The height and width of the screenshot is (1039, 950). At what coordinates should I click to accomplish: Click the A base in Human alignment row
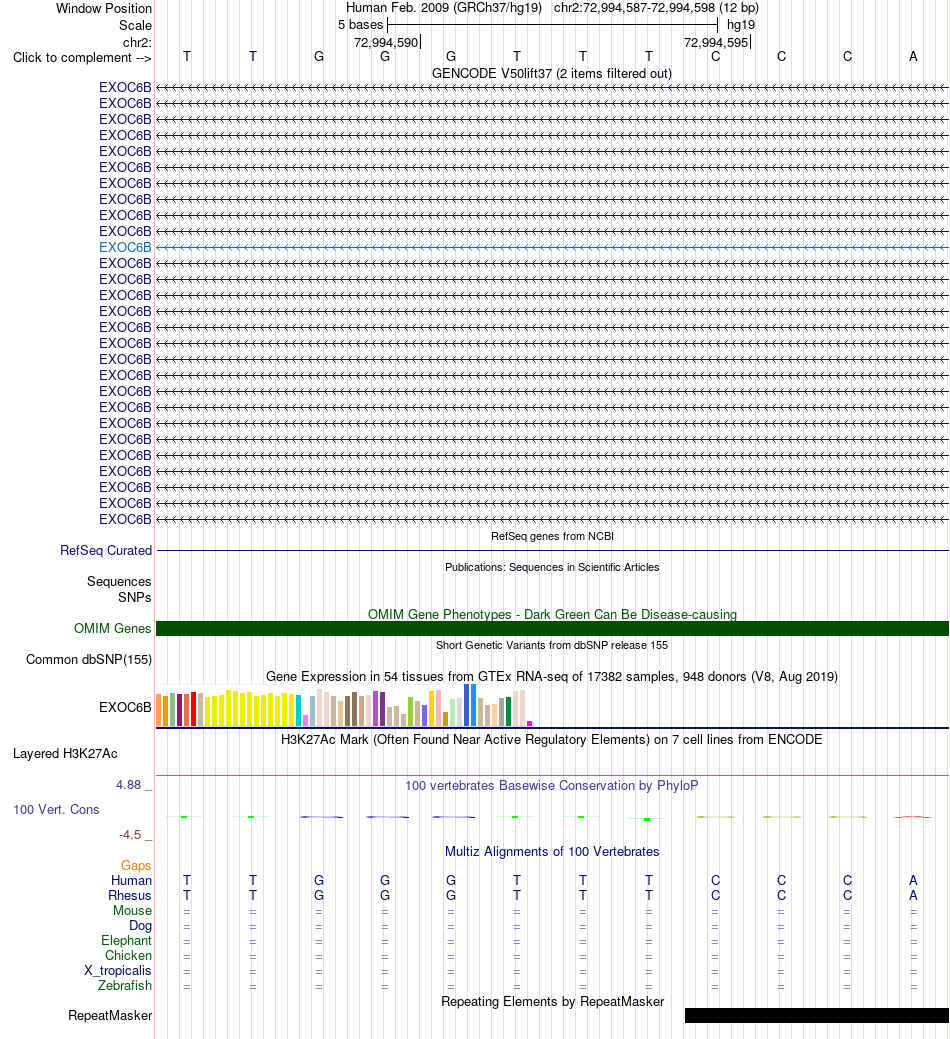913,880
